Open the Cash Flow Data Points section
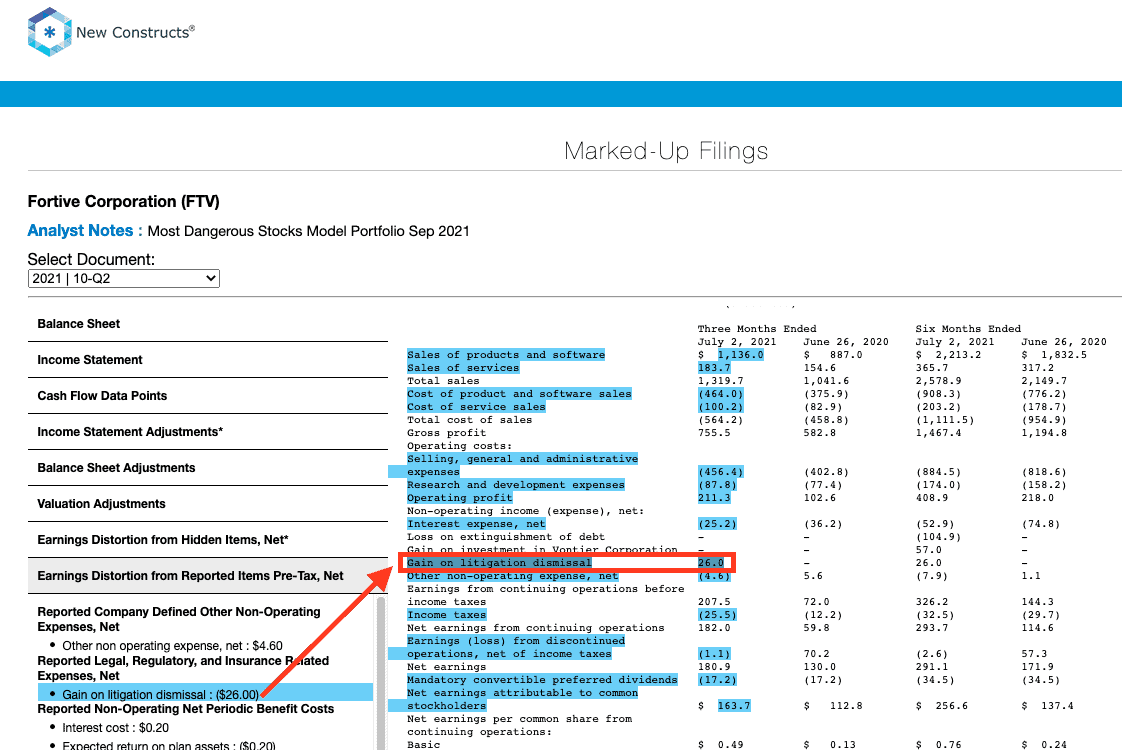1122x750 pixels. click(208, 396)
